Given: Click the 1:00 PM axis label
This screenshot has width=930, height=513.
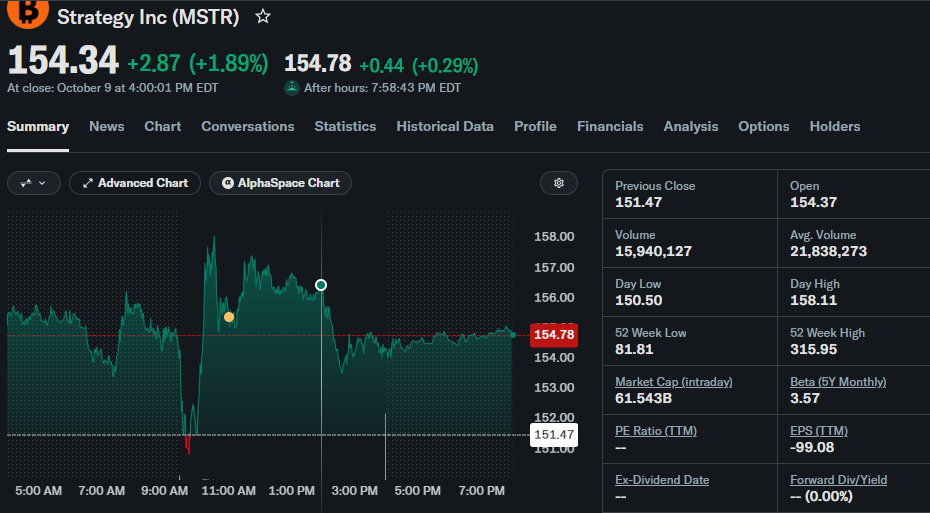Looking at the screenshot, I should click(291, 491).
